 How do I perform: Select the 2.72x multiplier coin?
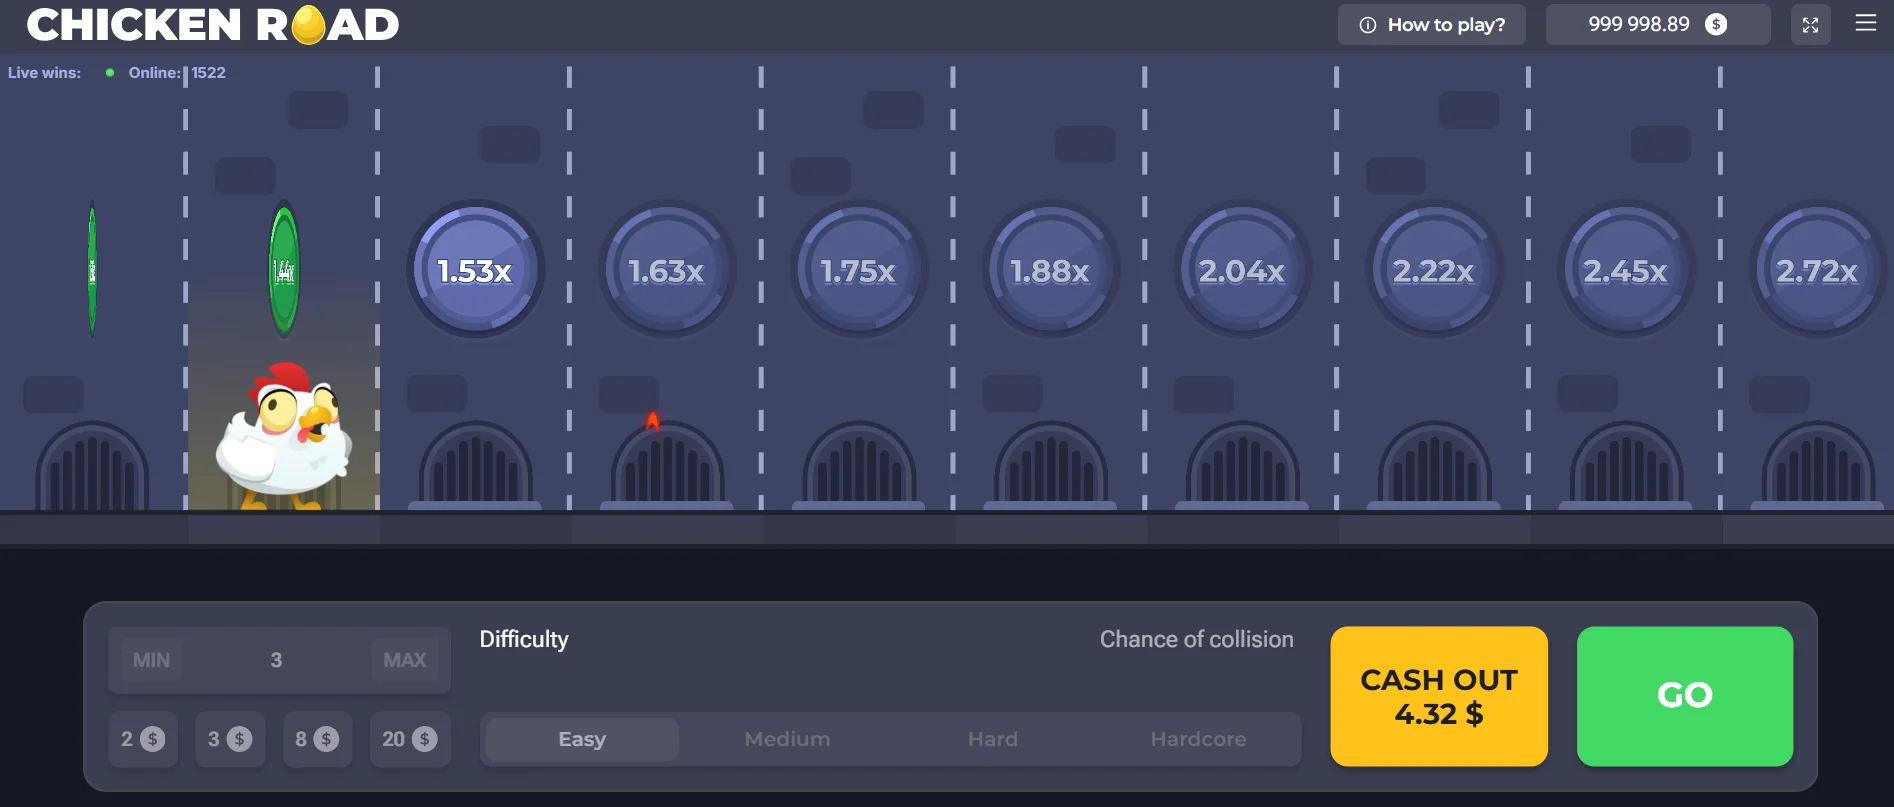tap(1818, 270)
